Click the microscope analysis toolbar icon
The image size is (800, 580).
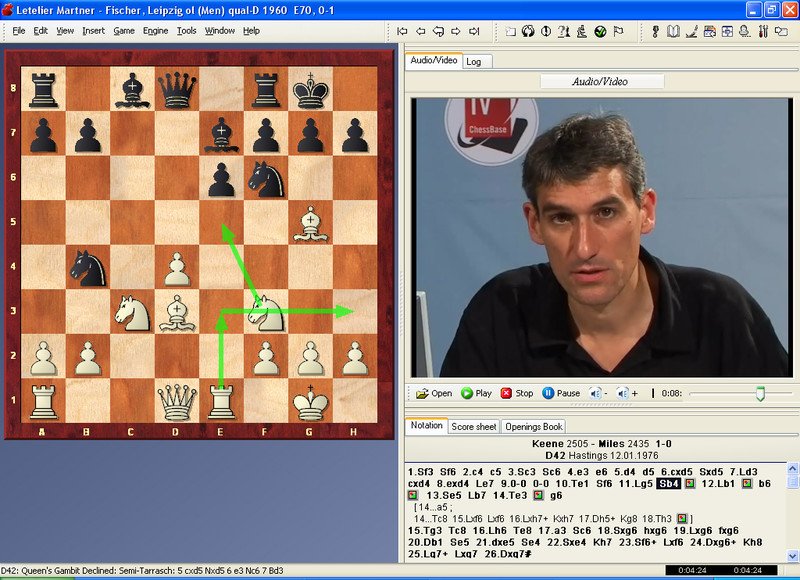[x=582, y=32]
